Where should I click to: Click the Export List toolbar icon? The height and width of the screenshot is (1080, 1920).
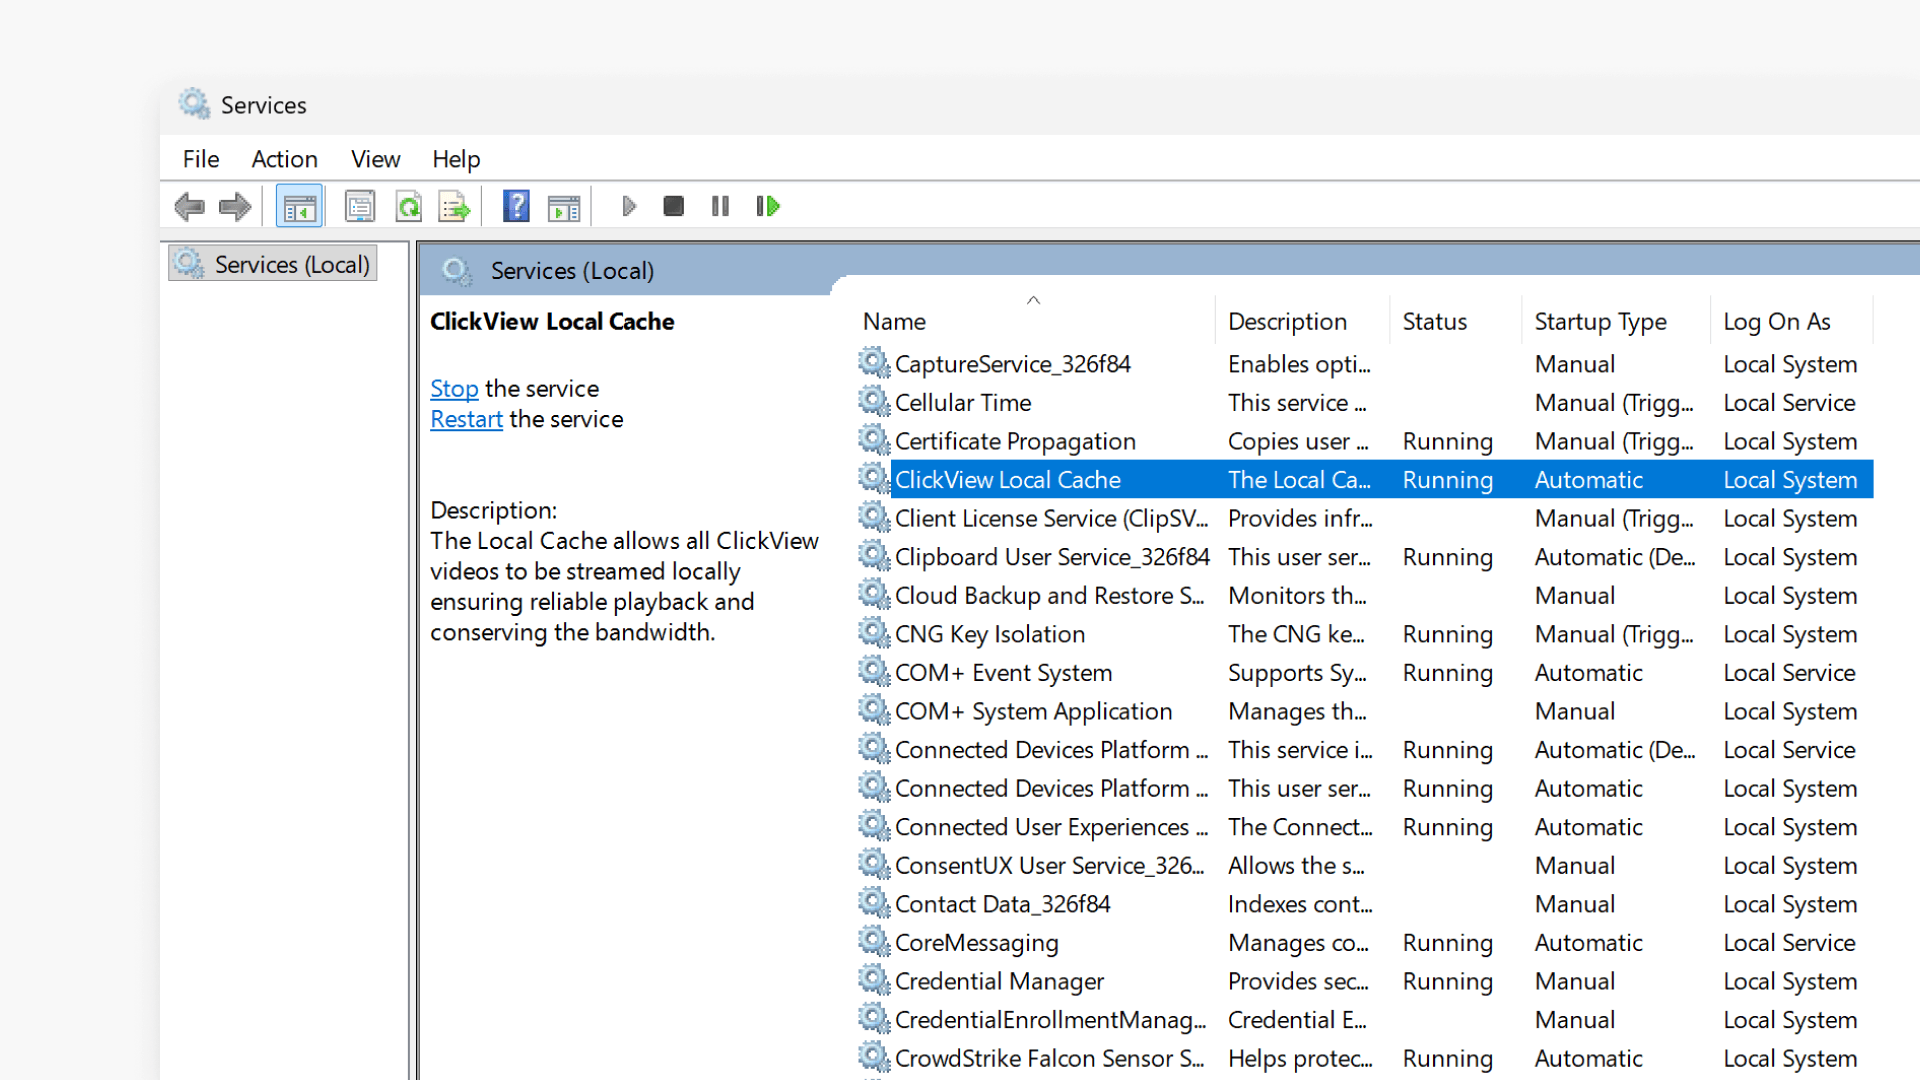click(454, 207)
